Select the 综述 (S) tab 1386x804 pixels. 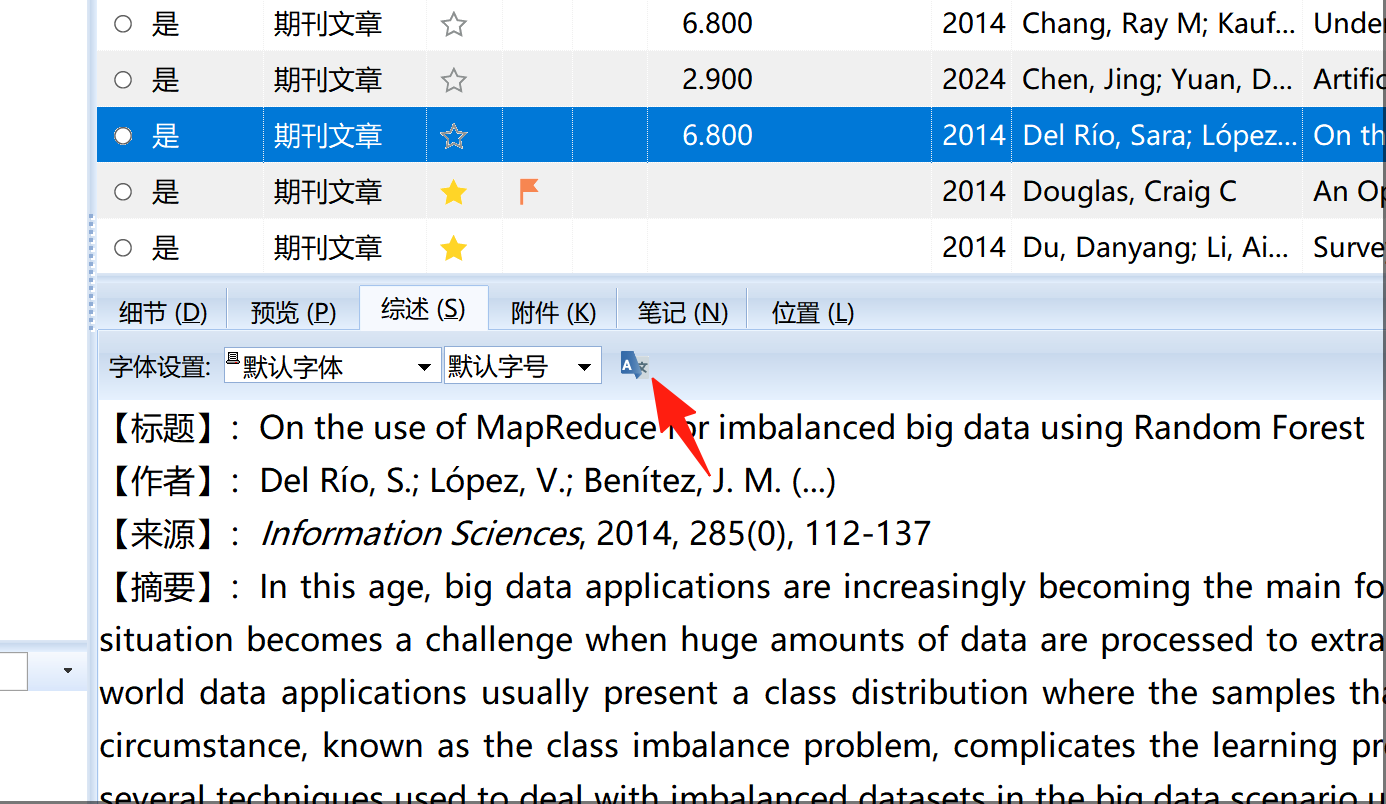[423, 309]
